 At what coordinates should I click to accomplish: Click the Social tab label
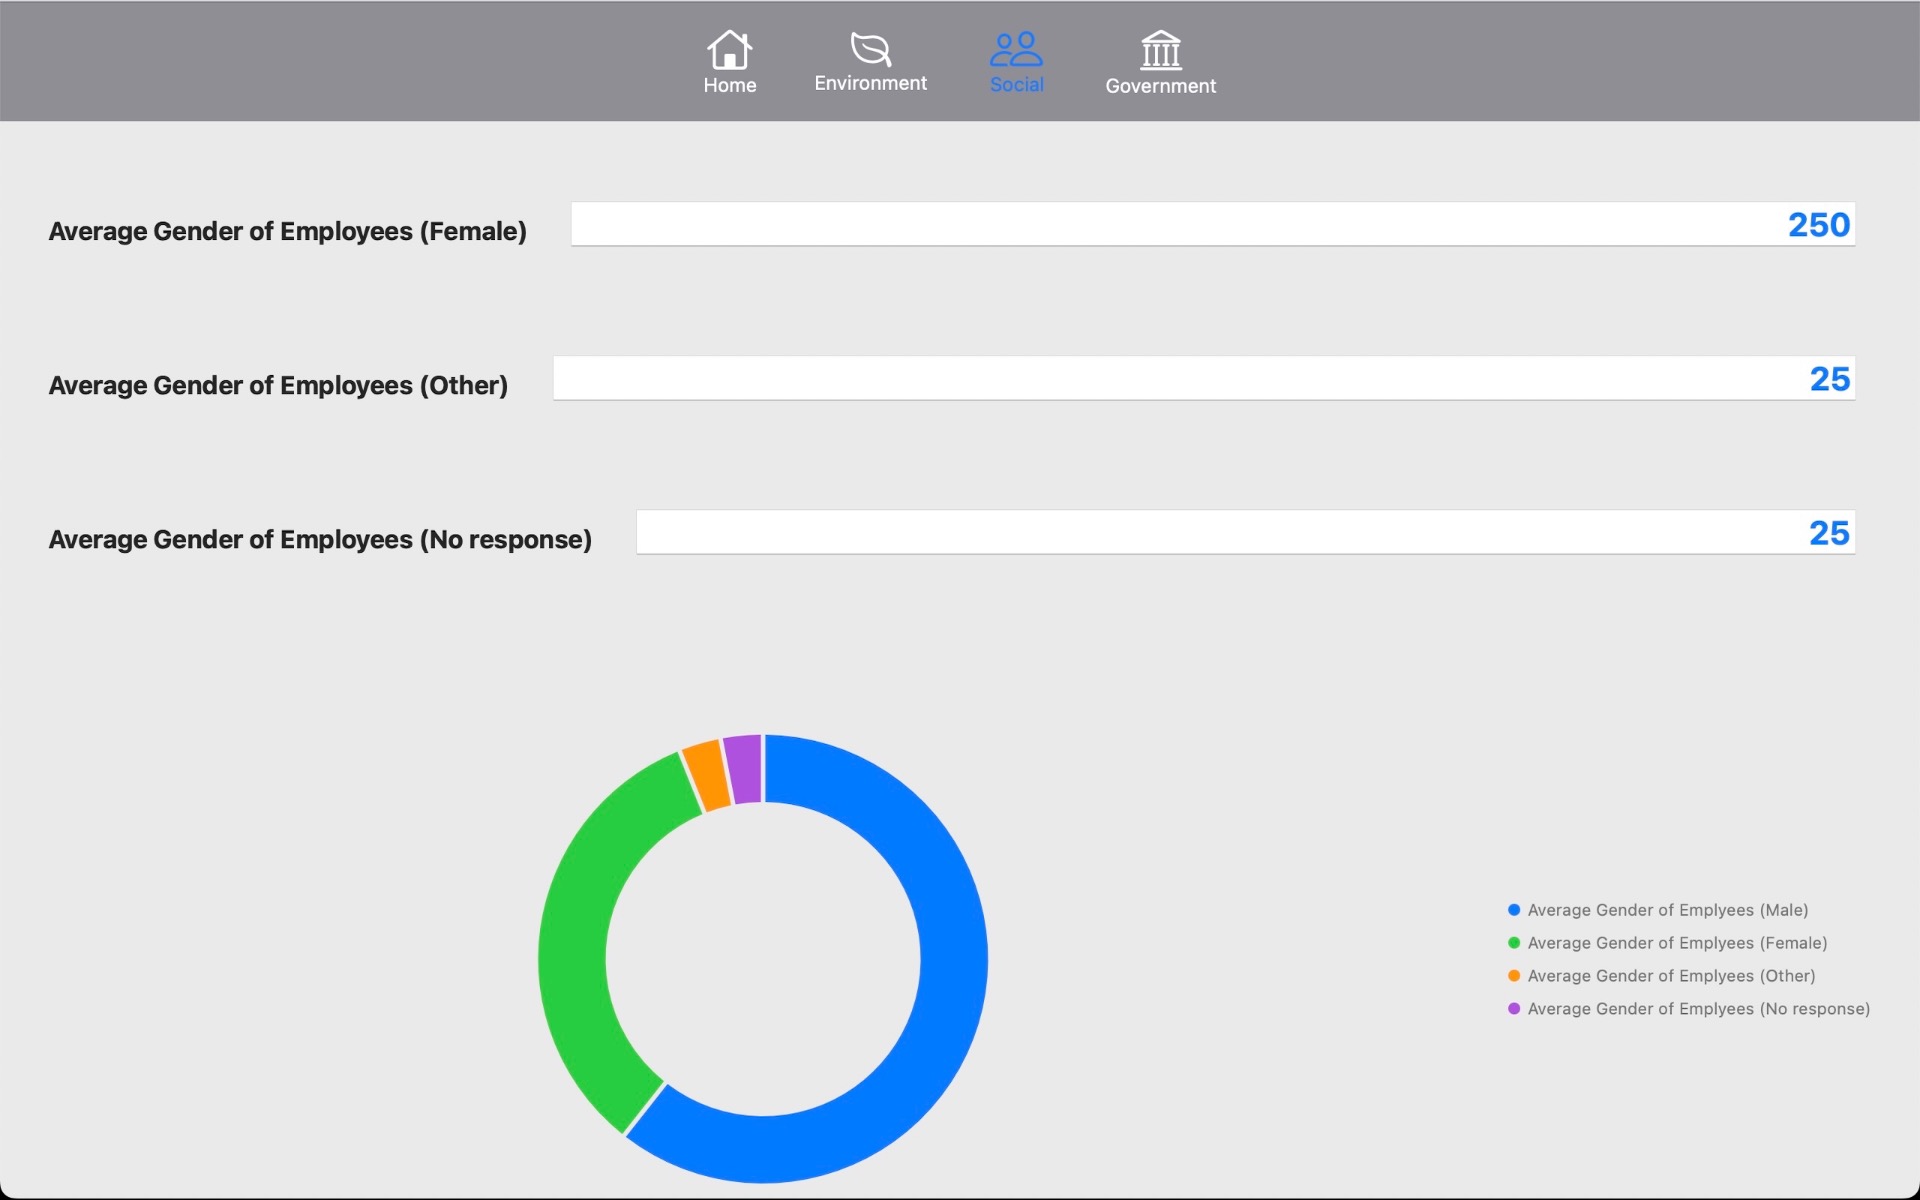(x=1016, y=85)
